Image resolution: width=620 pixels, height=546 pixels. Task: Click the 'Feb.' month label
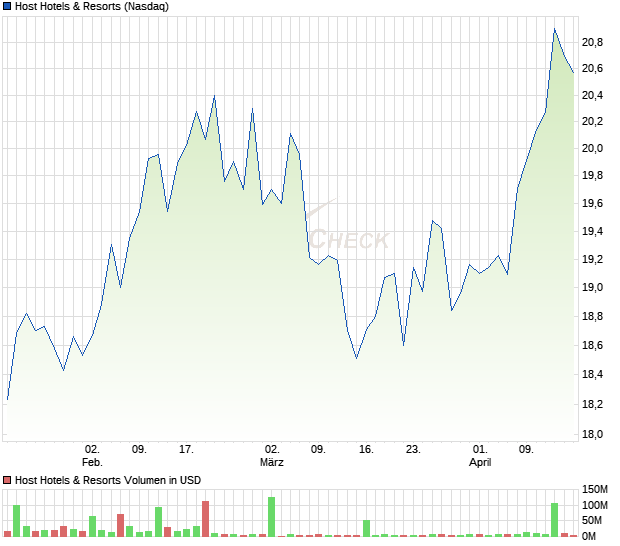click(92, 462)
